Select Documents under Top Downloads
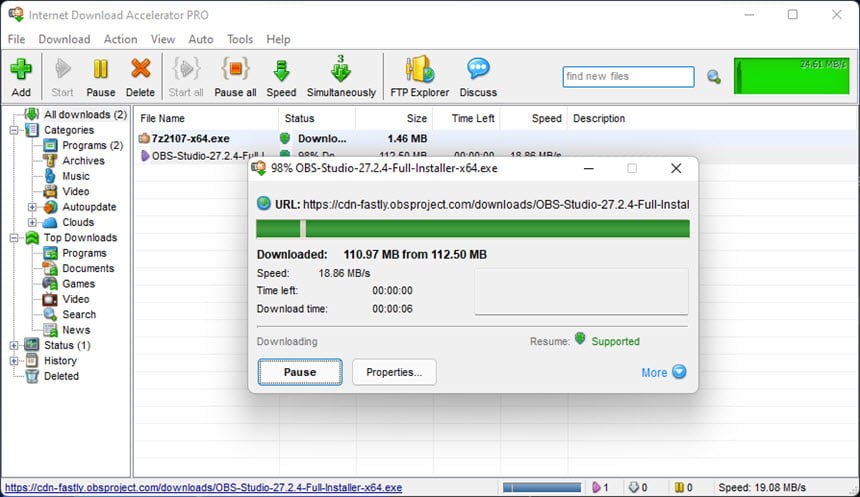 coord(88,268)
